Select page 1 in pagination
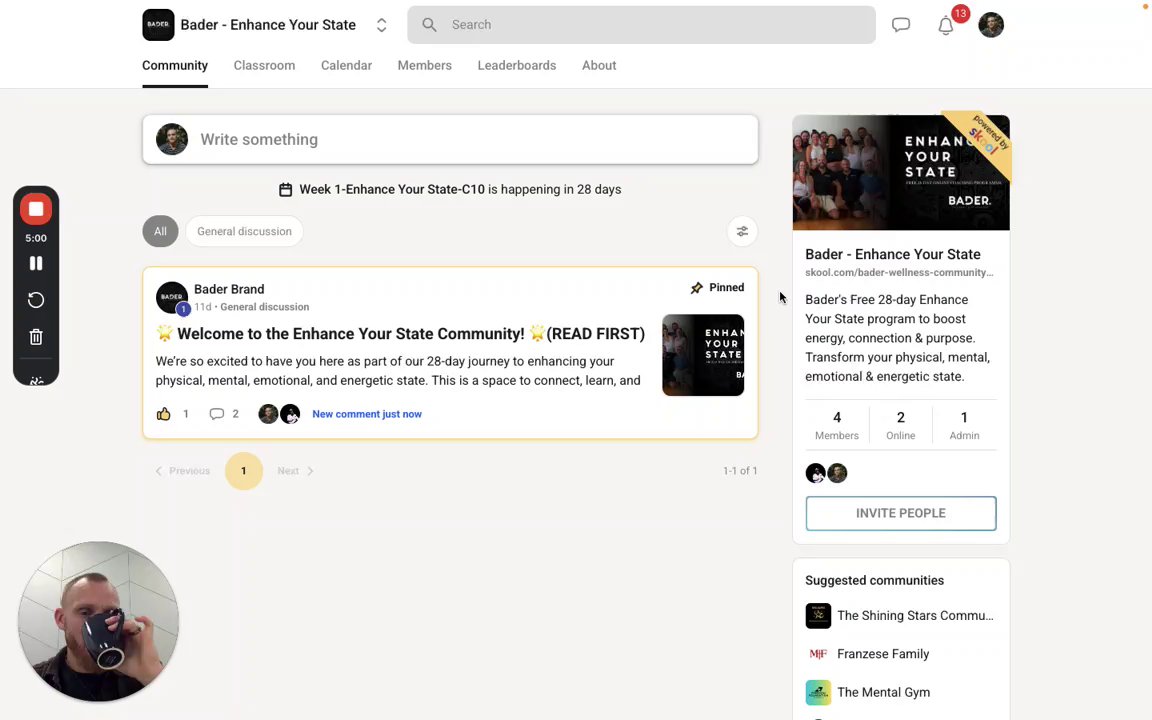The image size is (1152, 720). 244,471
